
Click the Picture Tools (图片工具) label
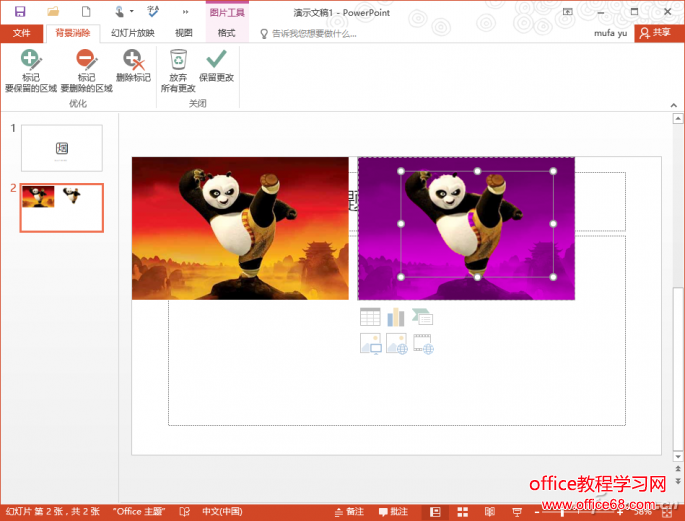pyautogui.click(x=227, y=12)
